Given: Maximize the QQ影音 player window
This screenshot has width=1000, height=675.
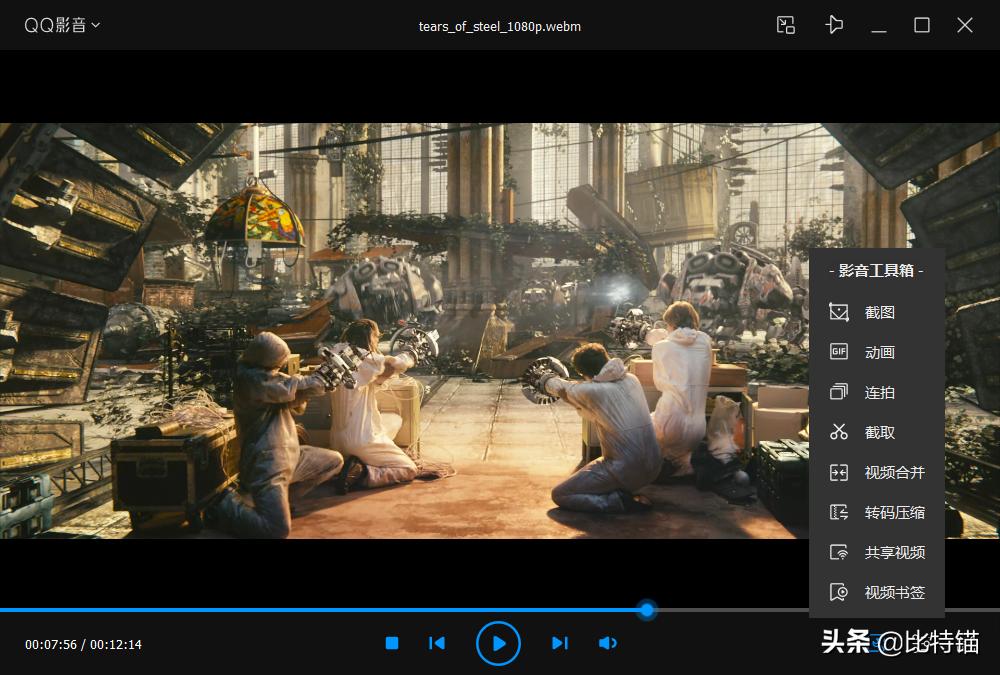Looking at the screenshot, I should (x=922, y=25).
